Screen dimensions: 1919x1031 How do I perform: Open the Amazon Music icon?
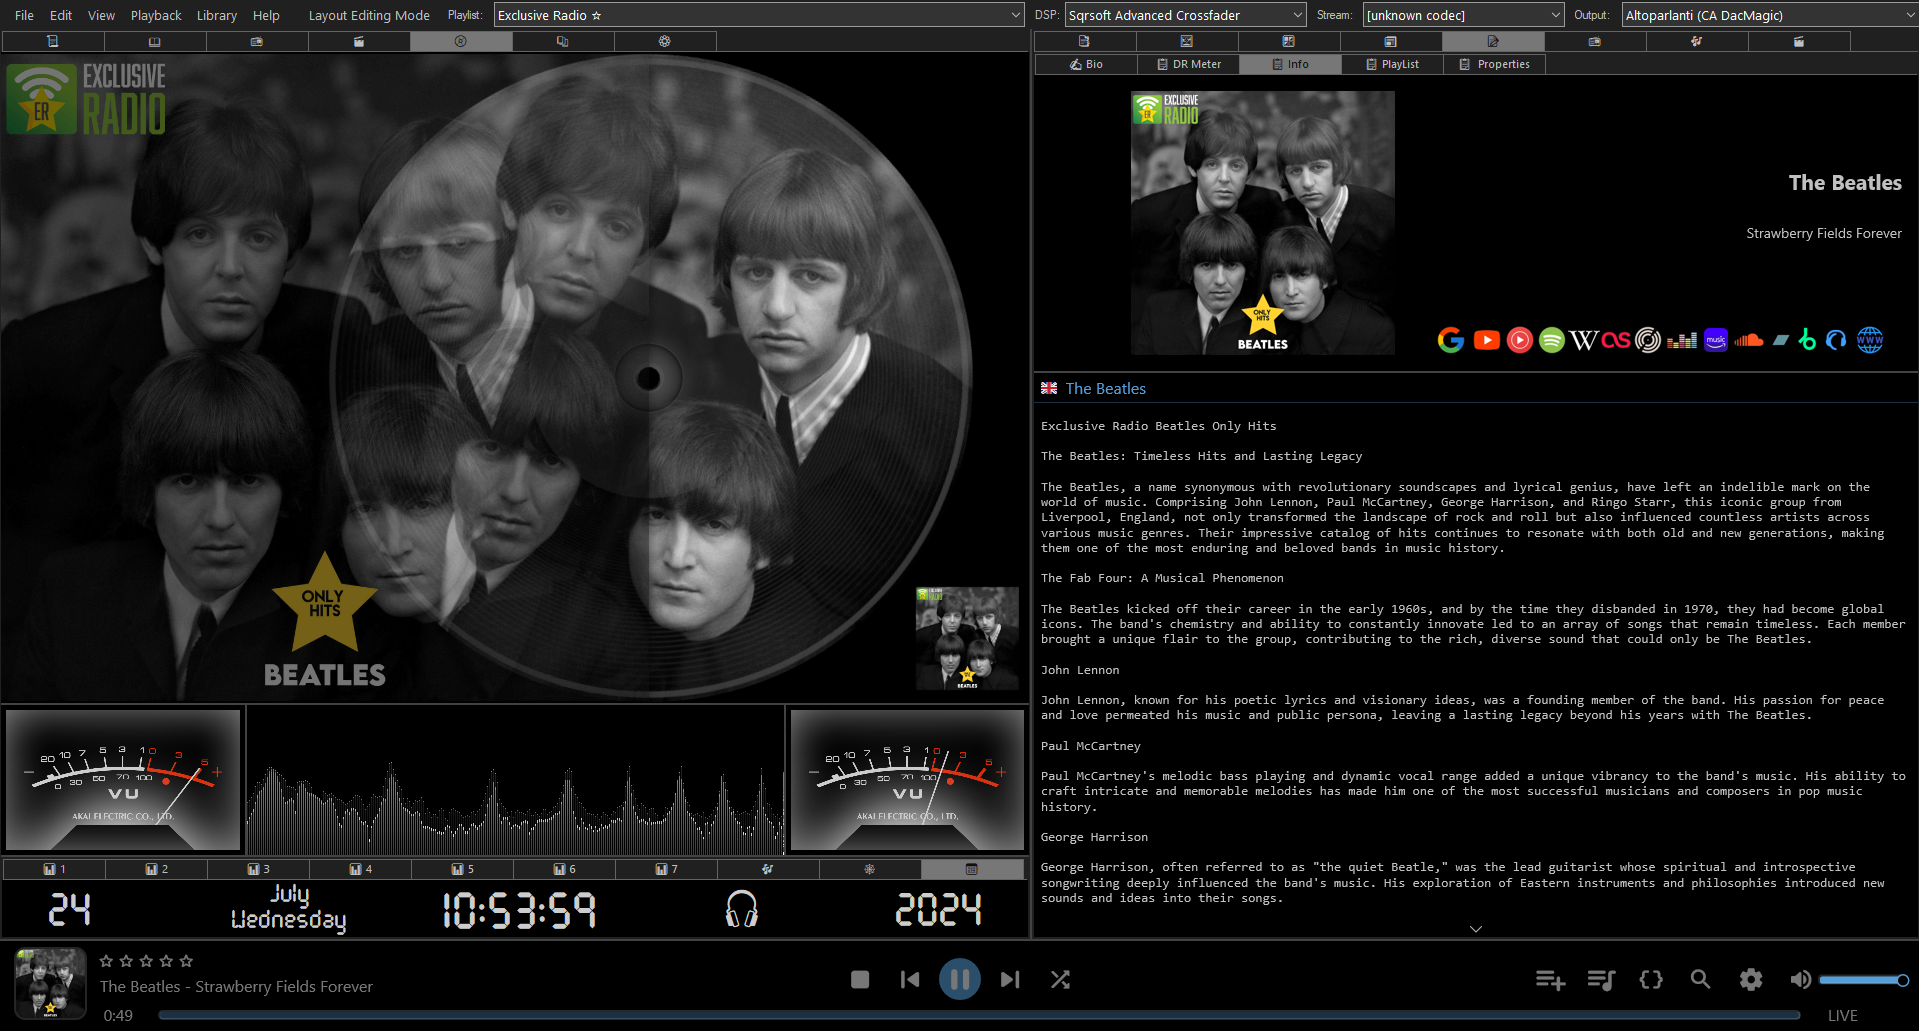(1716, 340)
